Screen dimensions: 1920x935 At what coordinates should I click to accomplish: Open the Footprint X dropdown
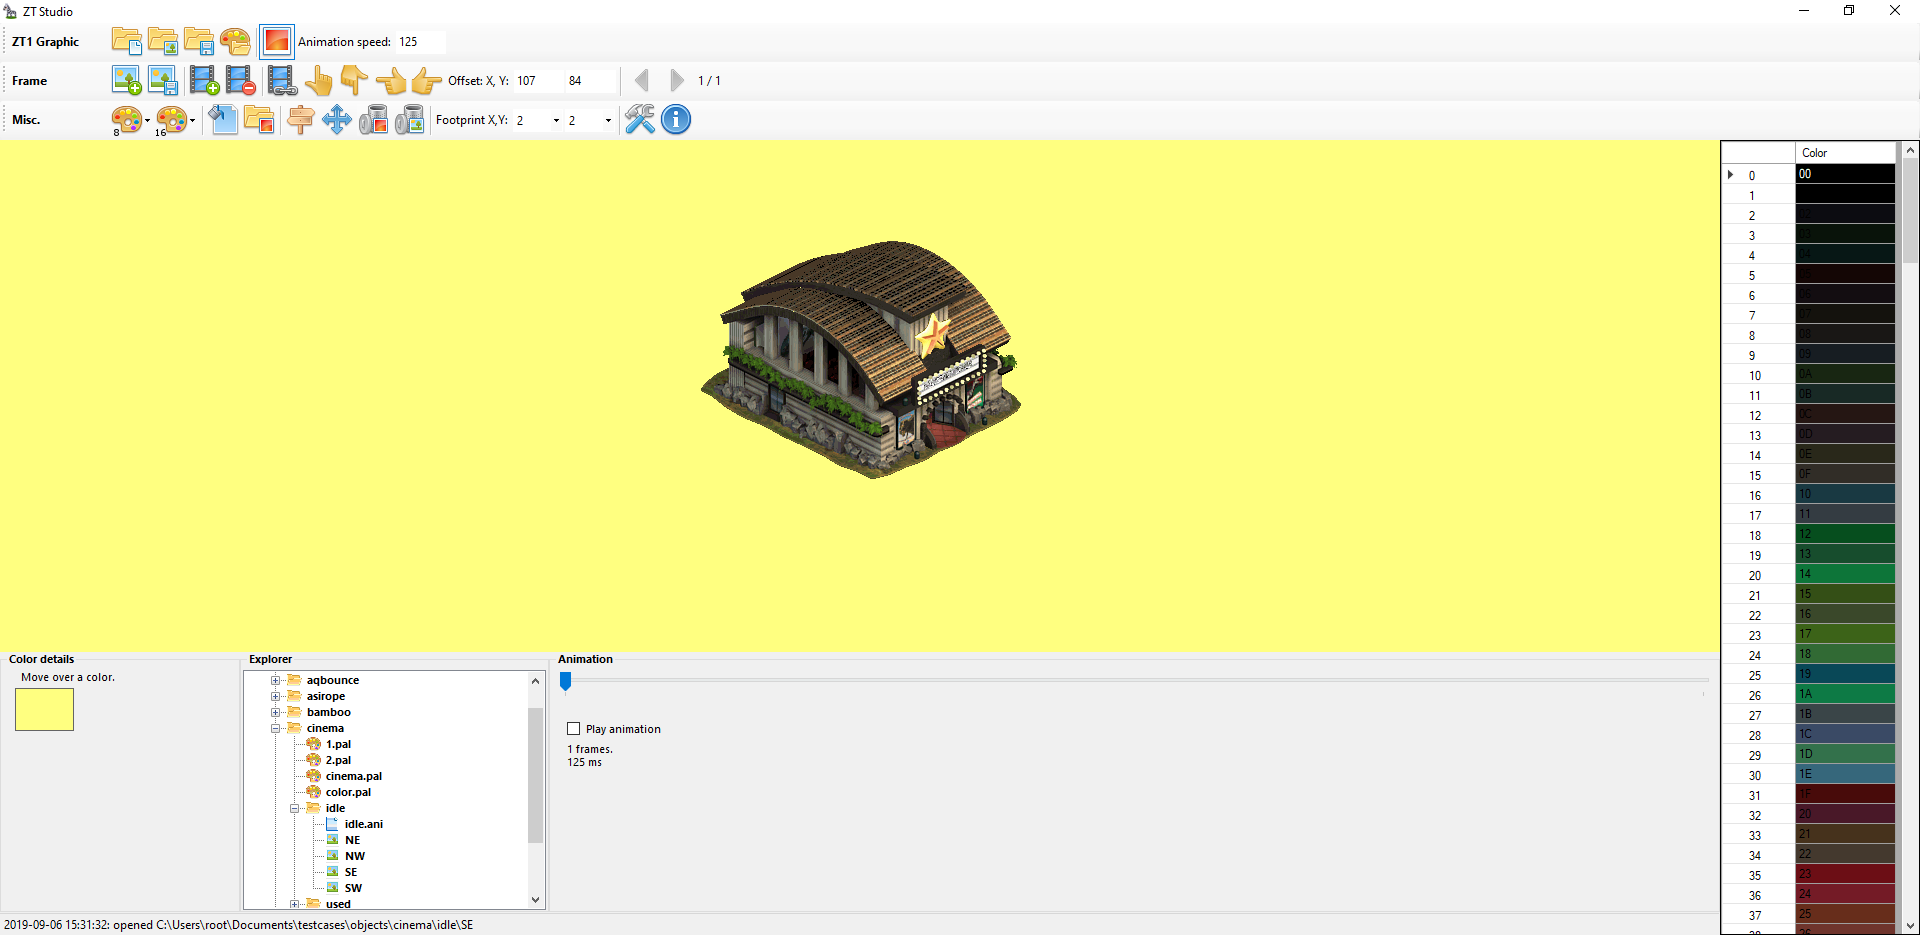point(556,120)
